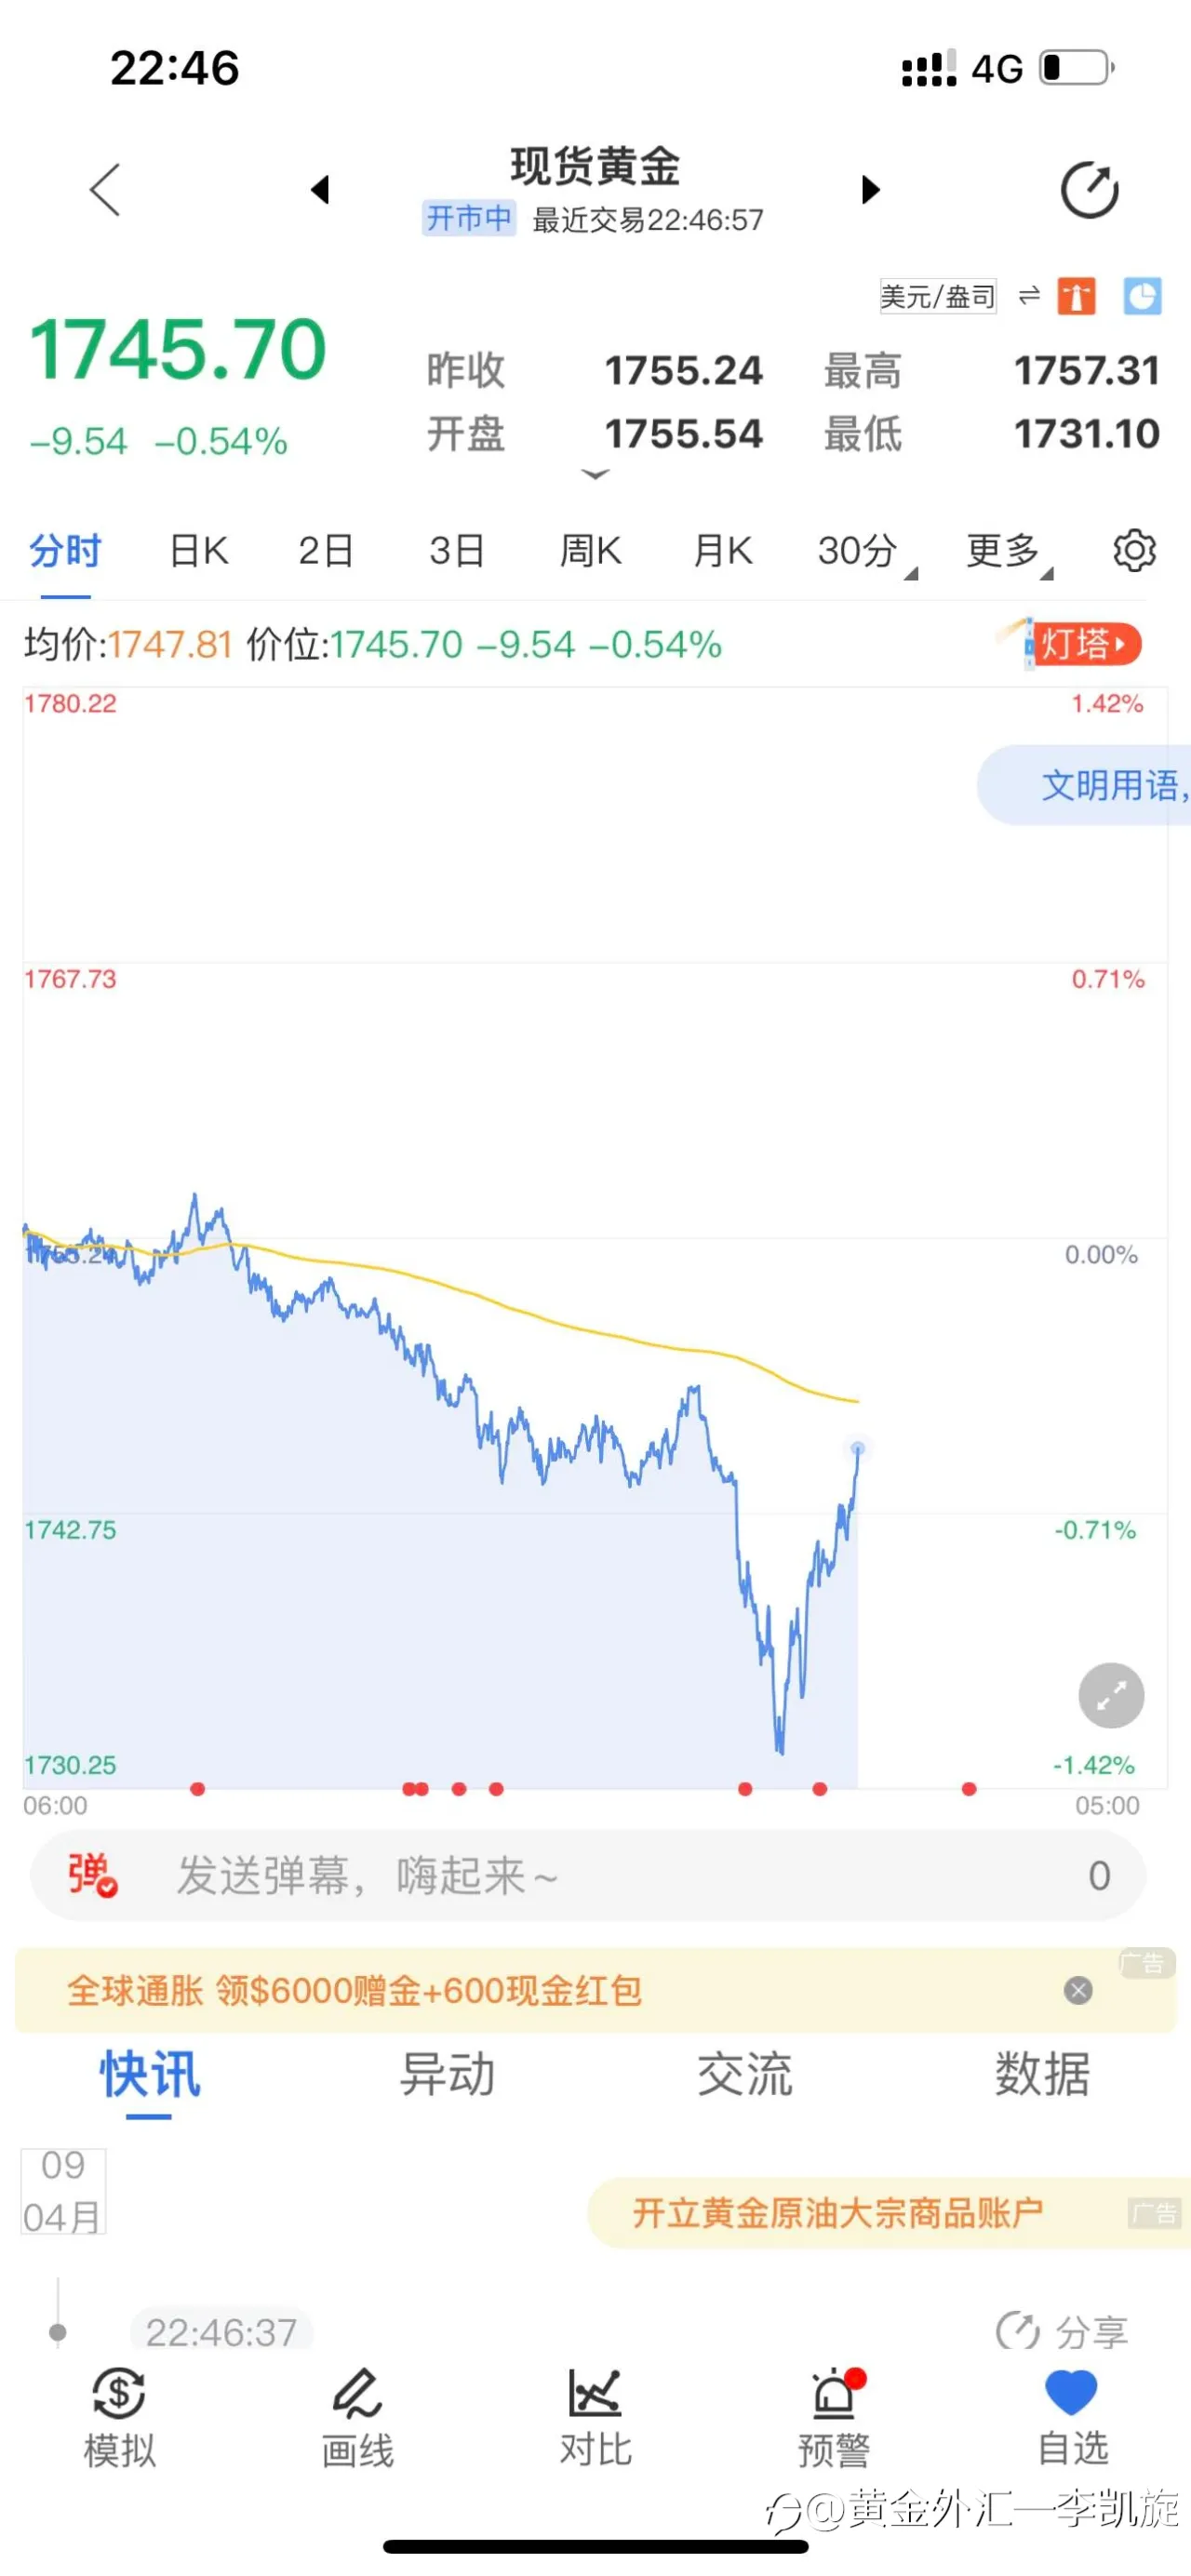Open the 更多 chart options dropdown
This screenshot has height=2576, width=1191.
point(1009,551)
